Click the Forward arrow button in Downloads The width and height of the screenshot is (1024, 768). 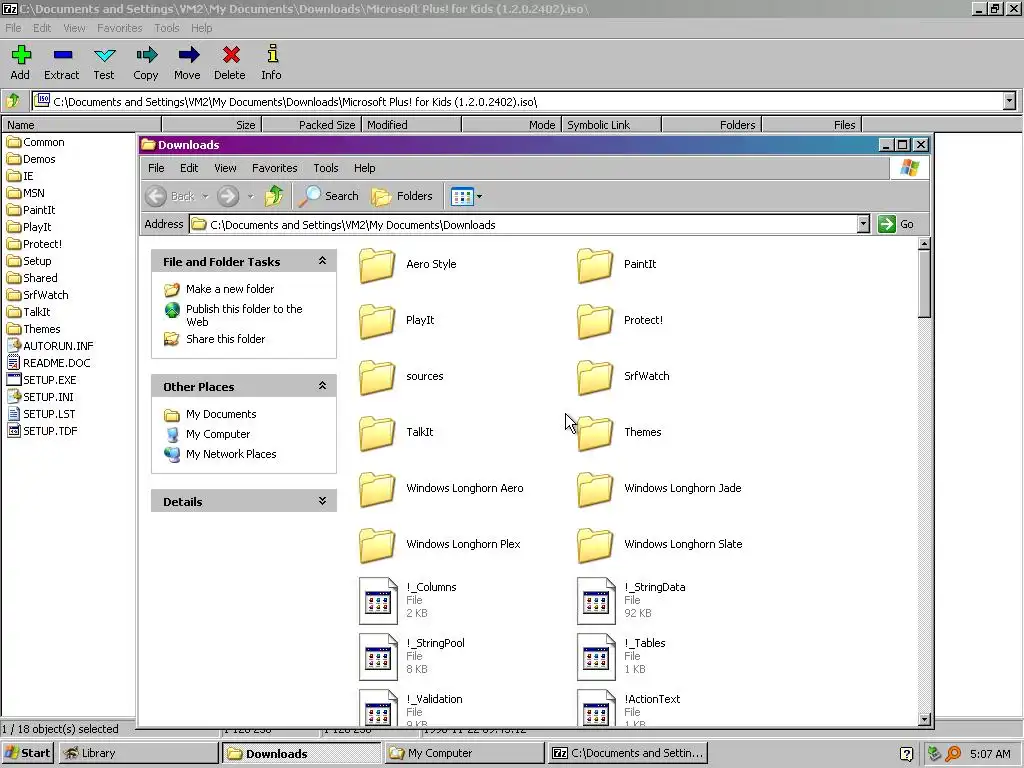[x=228, y=196]
